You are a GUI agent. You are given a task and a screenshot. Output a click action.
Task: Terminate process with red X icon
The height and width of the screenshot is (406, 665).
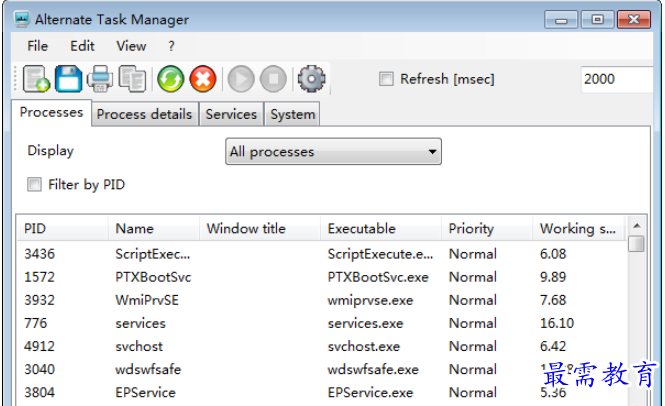[x=203, y=79]
